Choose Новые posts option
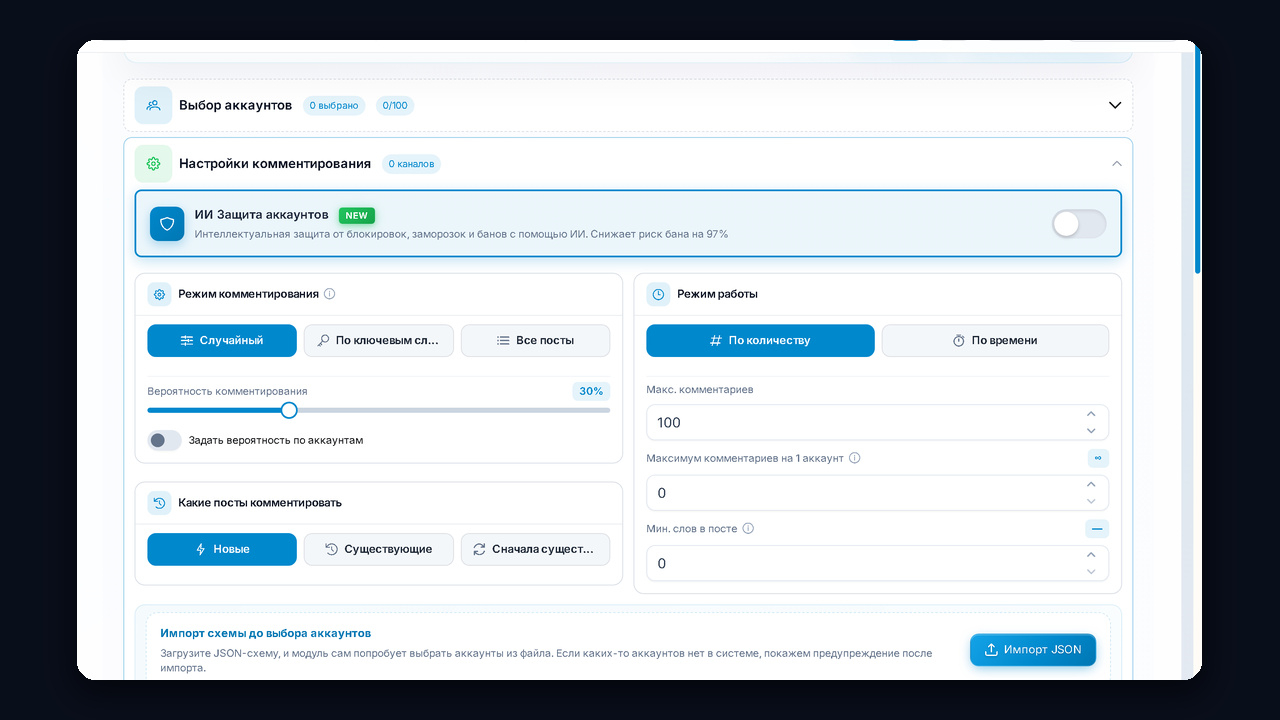This screenshot has height=720, width=1280. (x=222, y=549)
